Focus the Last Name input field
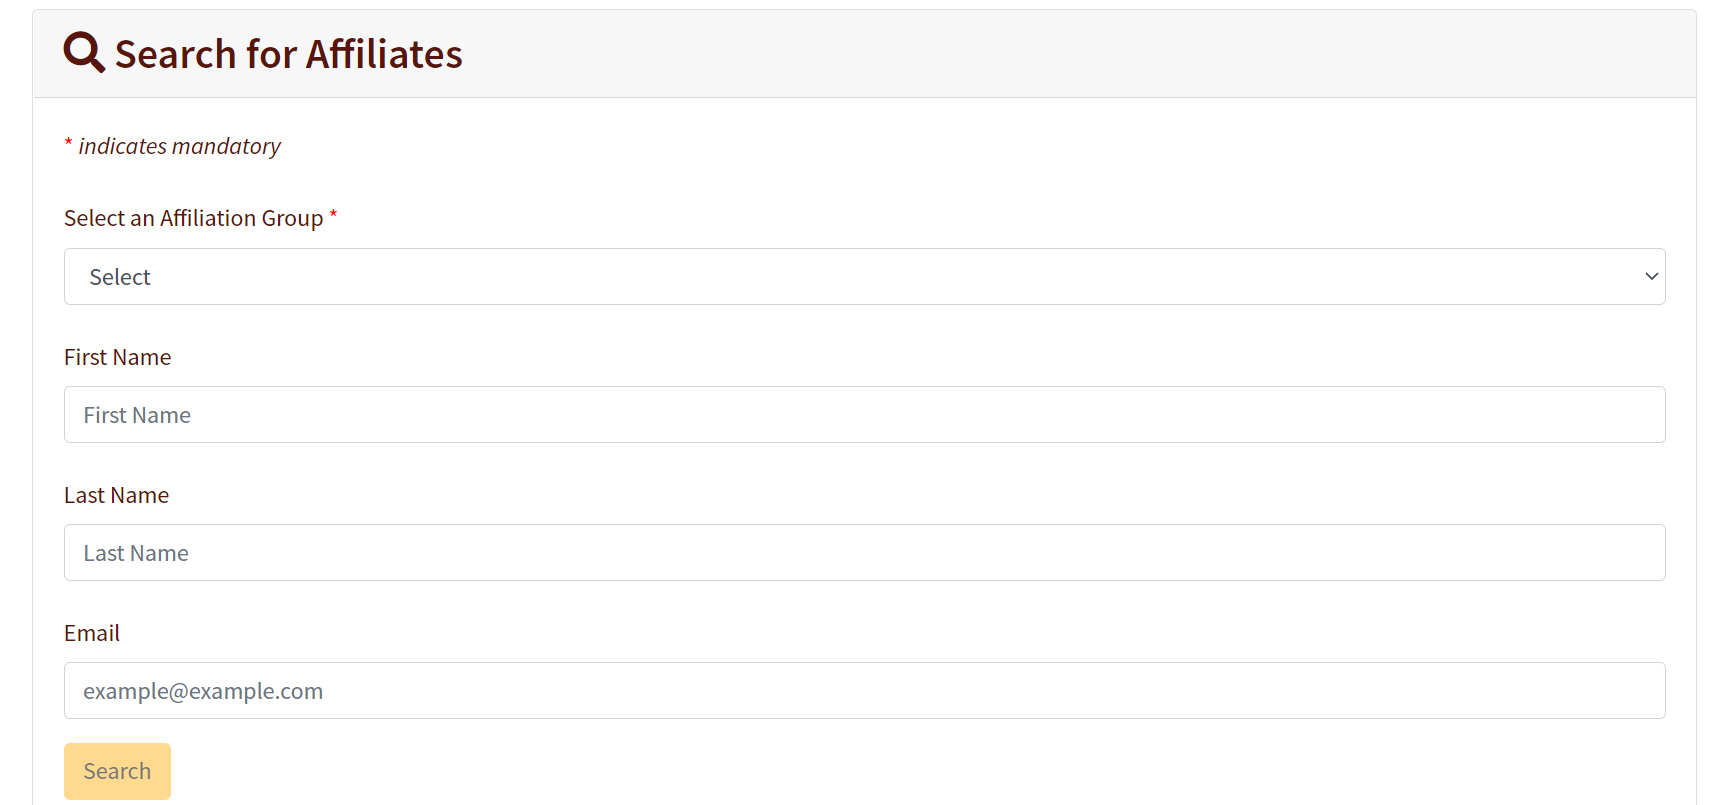 click(864, 553)
